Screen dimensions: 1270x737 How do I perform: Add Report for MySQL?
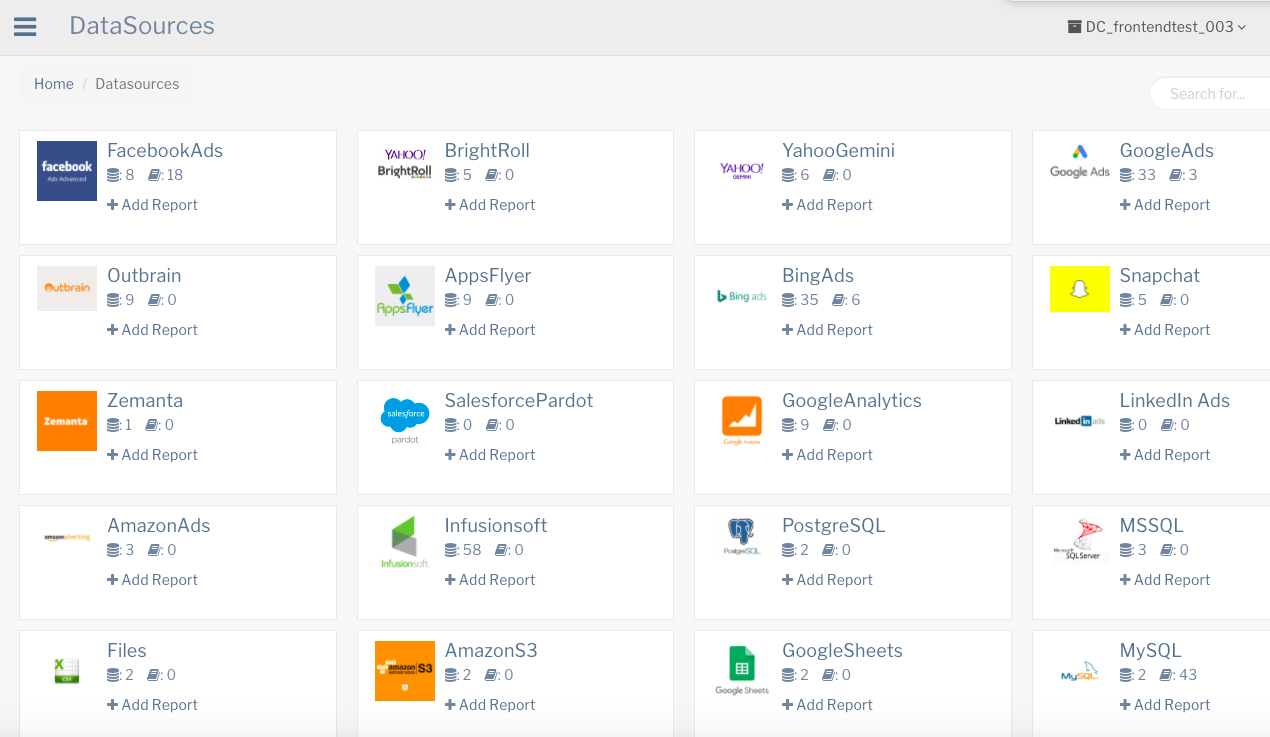tap(1165, 705)
